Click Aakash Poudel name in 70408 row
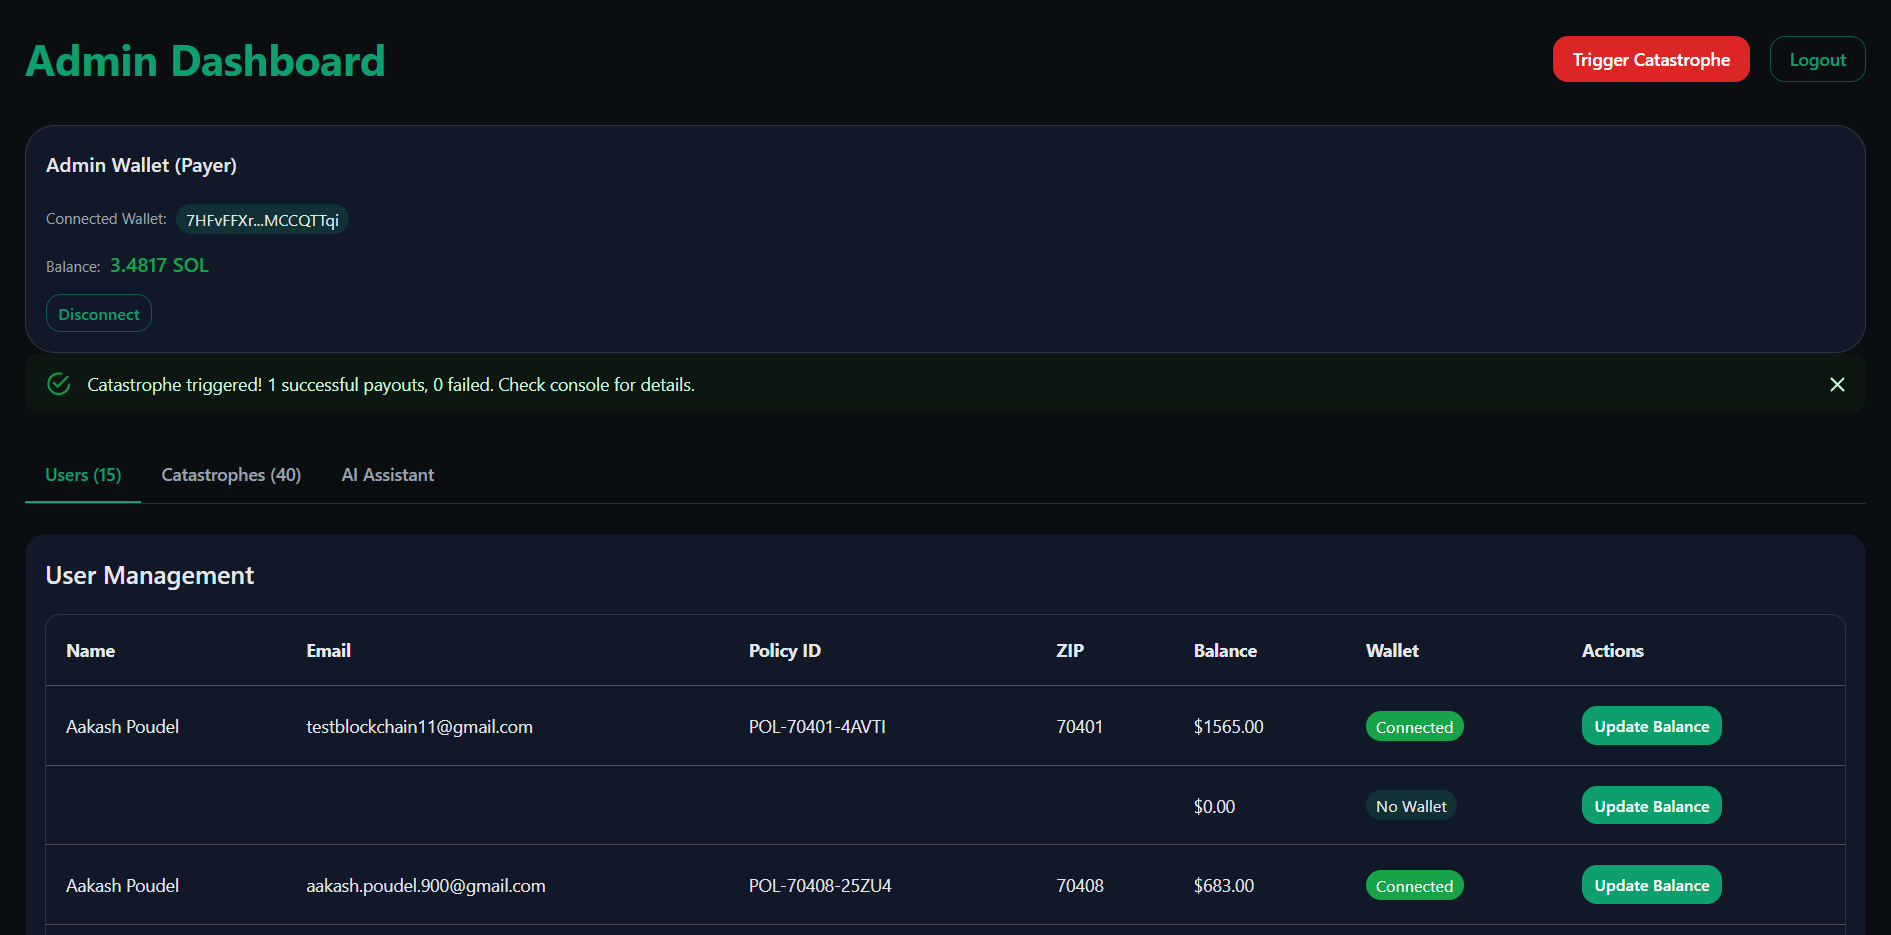The image size is (1891, 935). 122,886
